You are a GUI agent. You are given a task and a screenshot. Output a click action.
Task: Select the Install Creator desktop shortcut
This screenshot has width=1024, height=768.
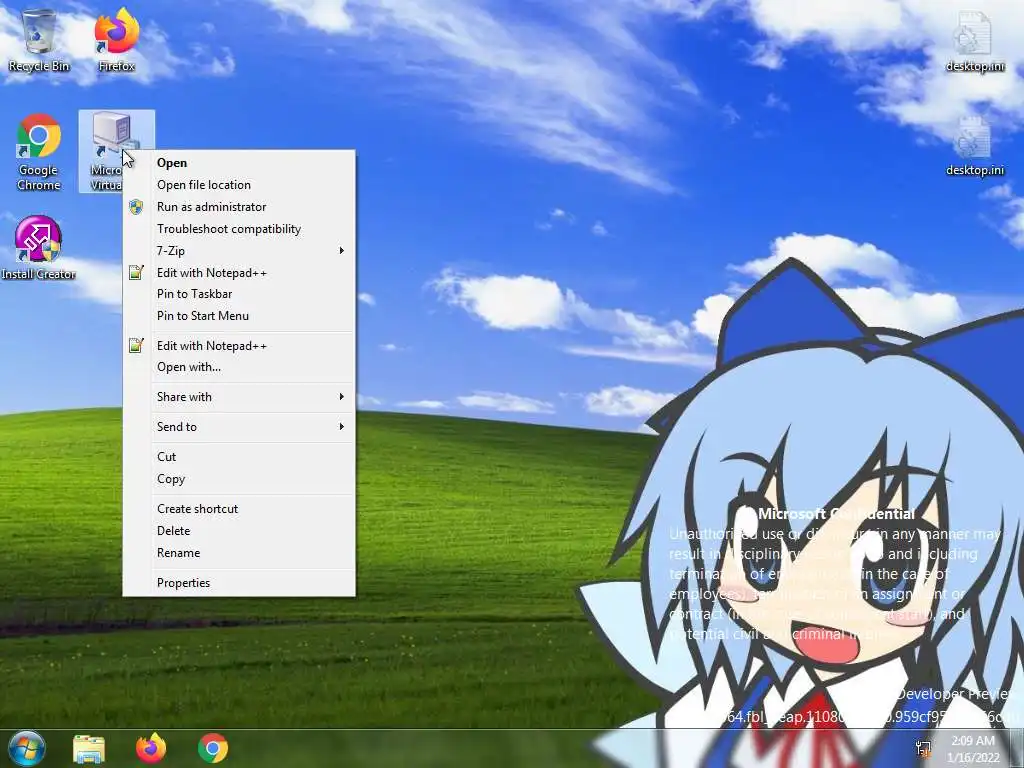(x=39, y=248)
